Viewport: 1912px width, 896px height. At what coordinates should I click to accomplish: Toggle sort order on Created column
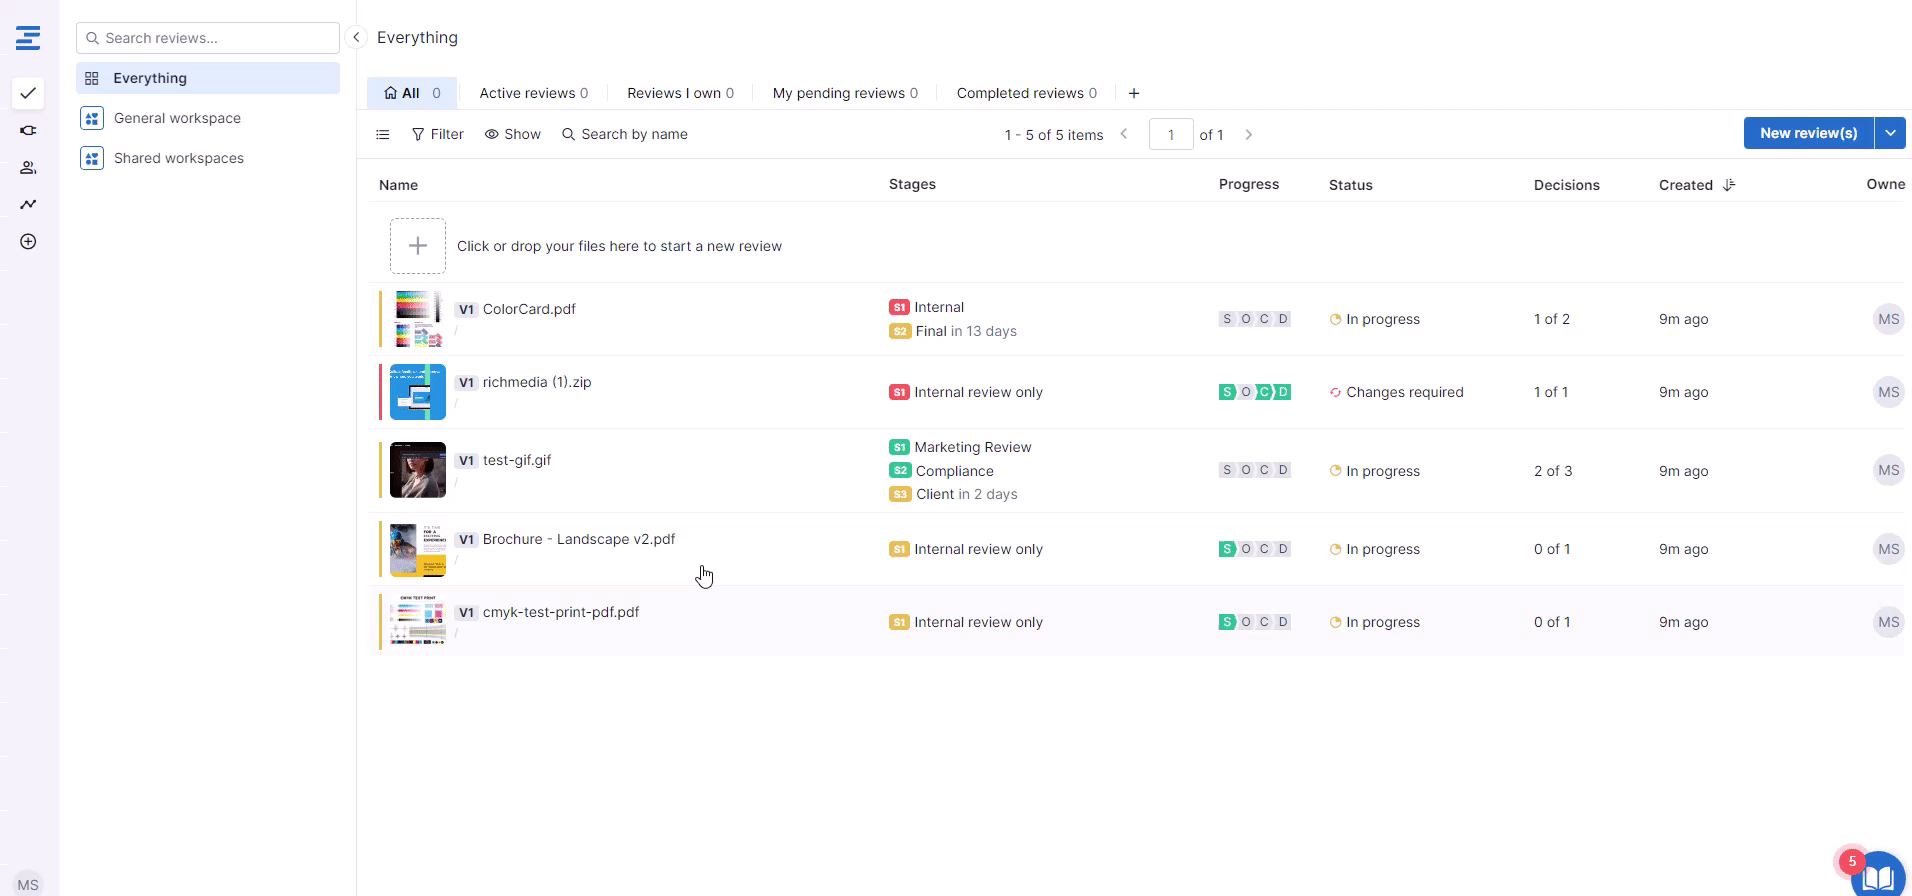pos(1729,185)
